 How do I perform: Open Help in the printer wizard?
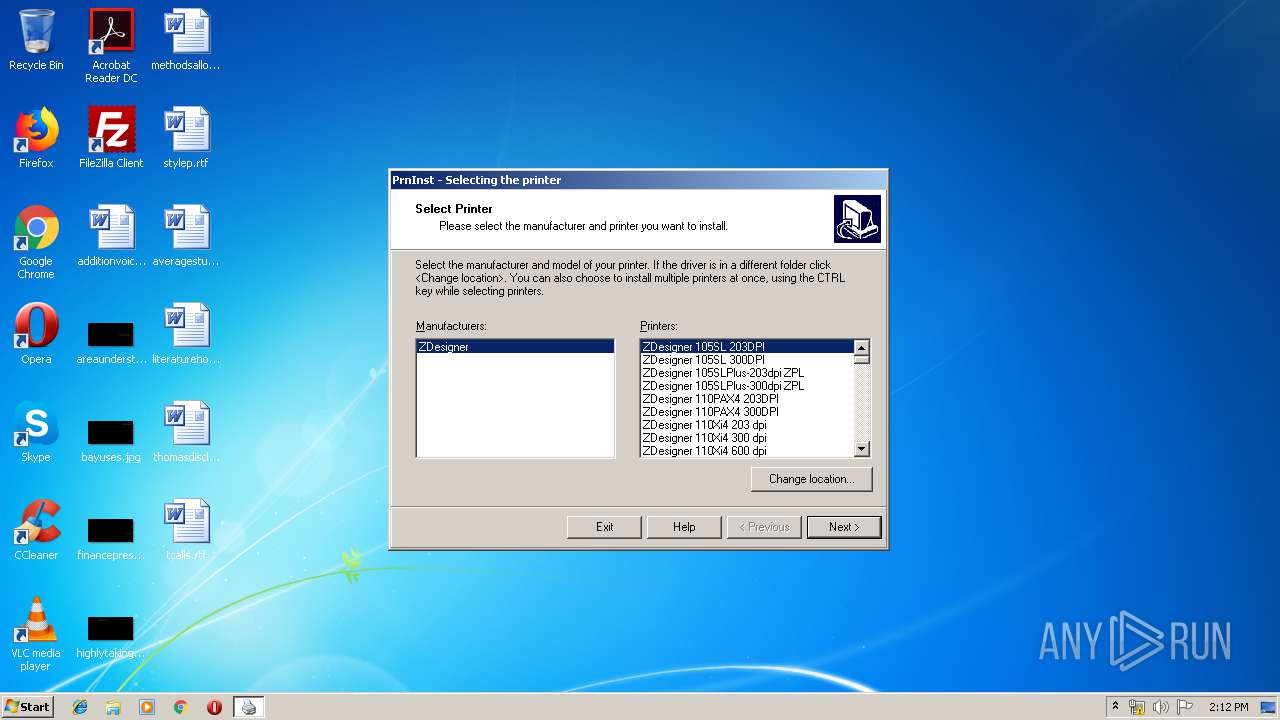point(684,527)
